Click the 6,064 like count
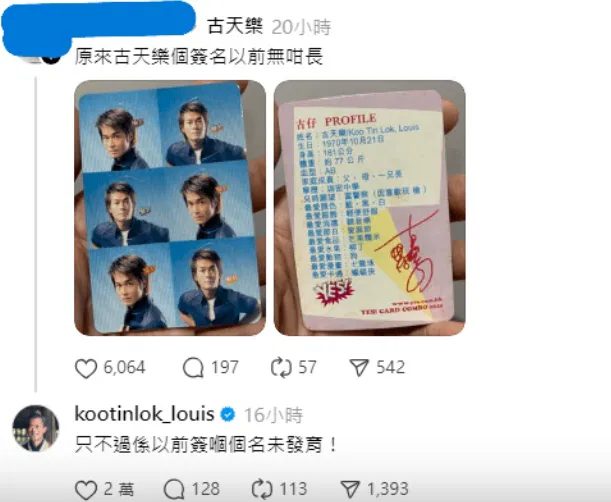Screen dimensions: 611x502 click(x=124, y=368)
